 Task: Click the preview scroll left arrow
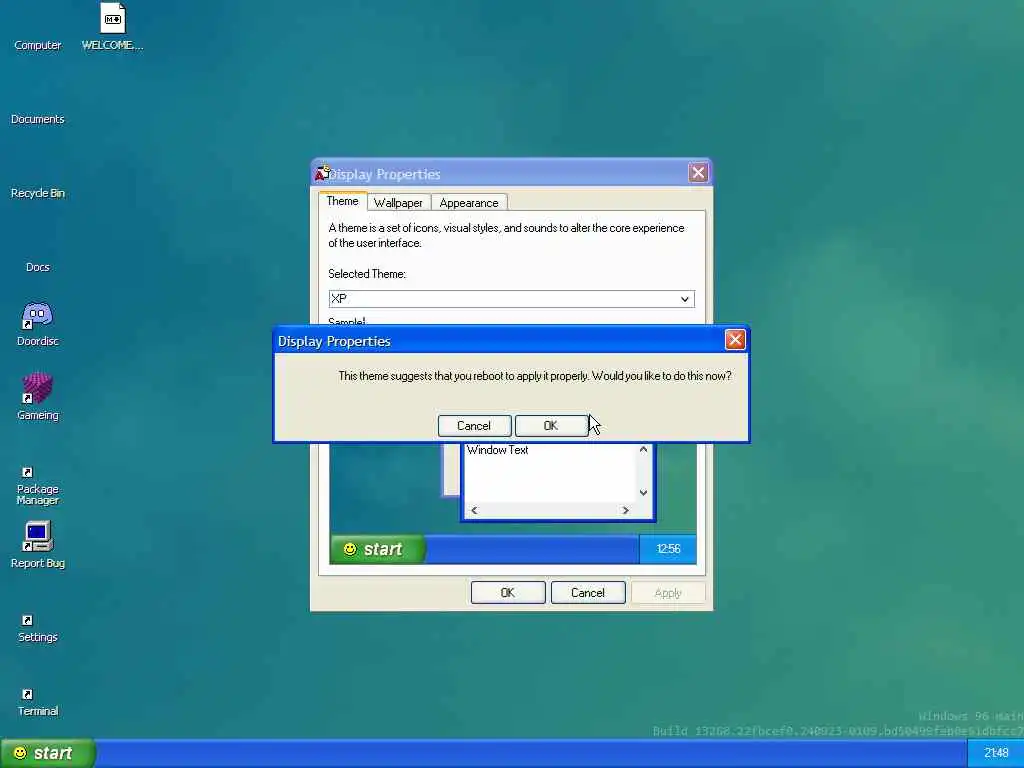click(x=474, y=511)
